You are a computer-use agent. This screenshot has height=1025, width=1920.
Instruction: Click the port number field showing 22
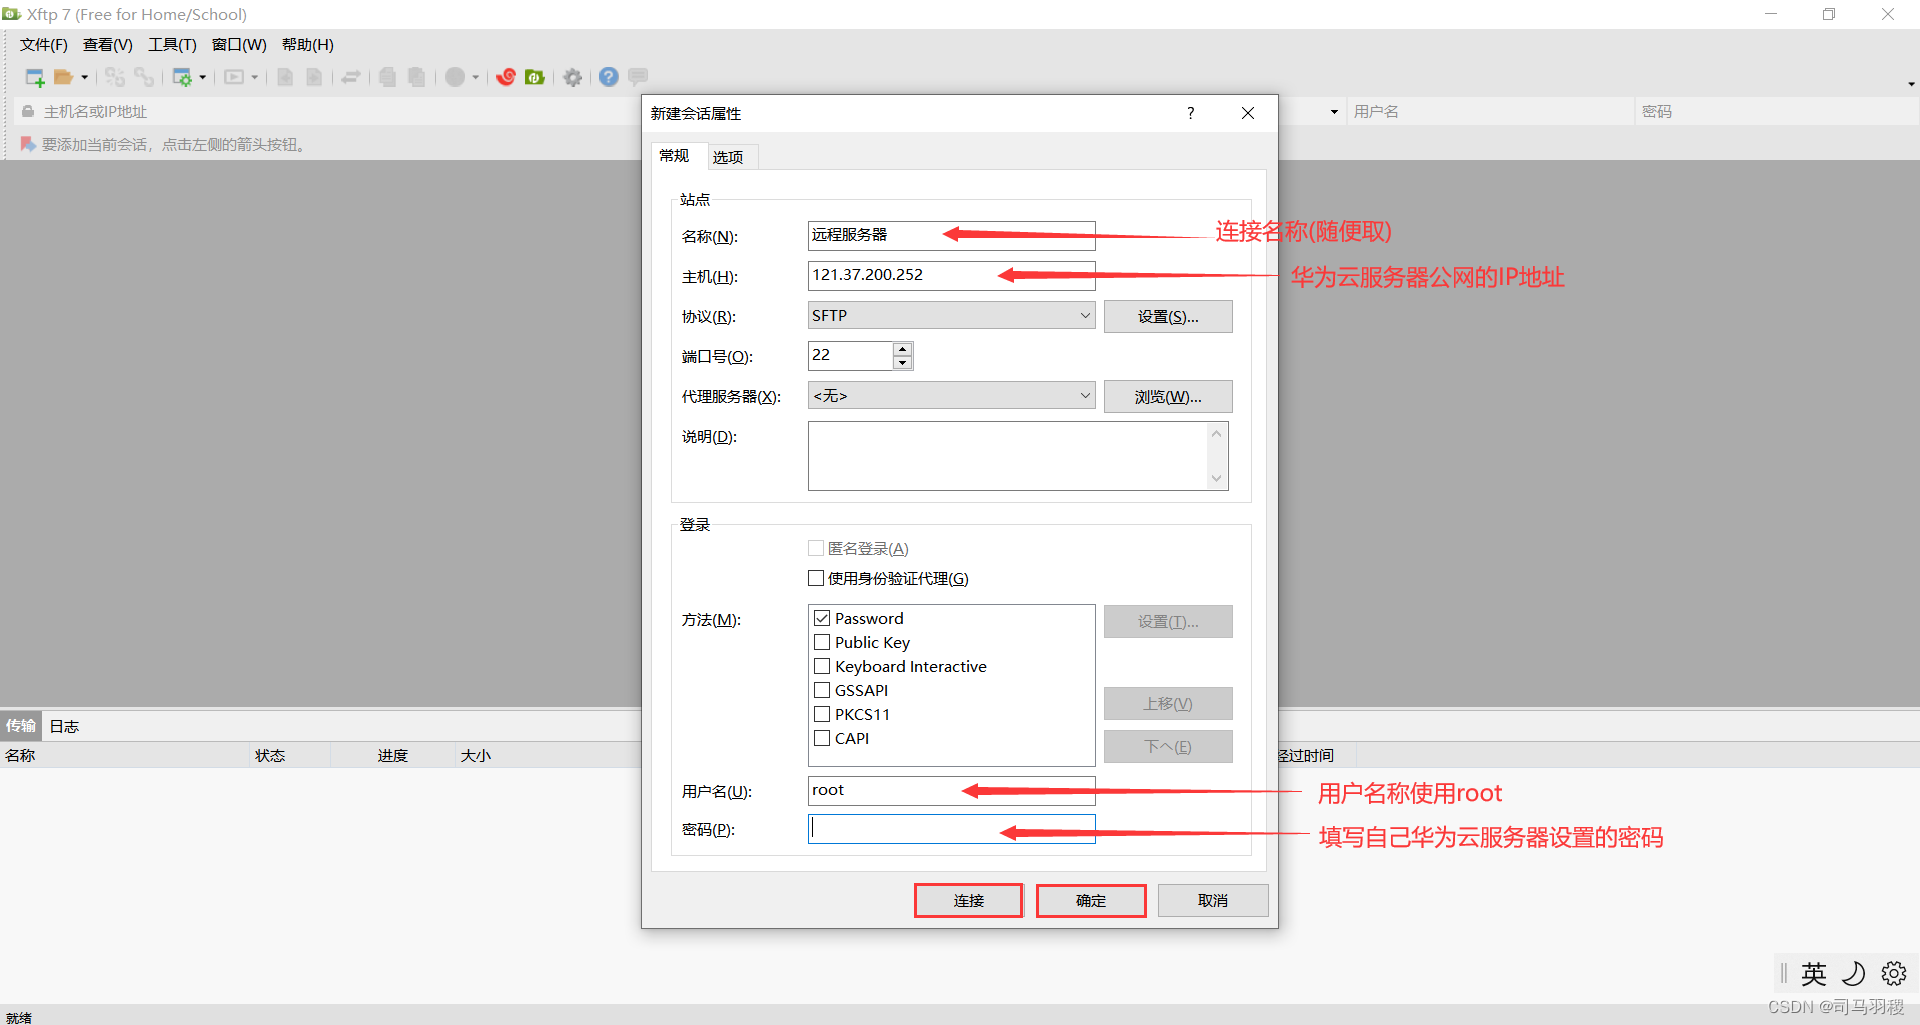[850, 356]
